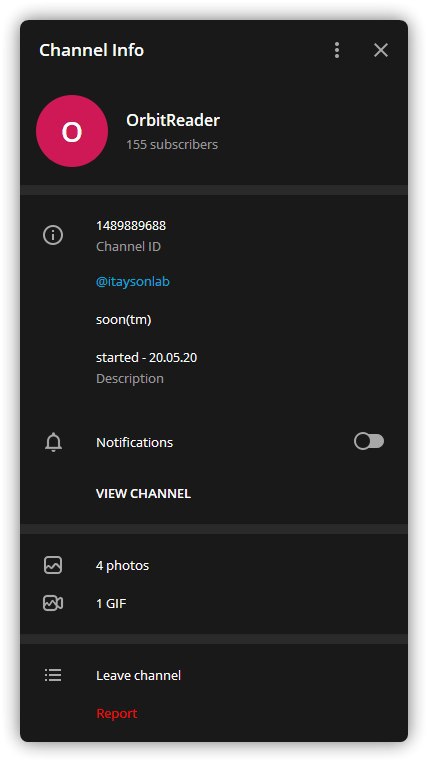This screenshot has width=428, height=762.
Task: Click the 155 subscribers text
Action: pyautogui.click(x=172, y=144)
